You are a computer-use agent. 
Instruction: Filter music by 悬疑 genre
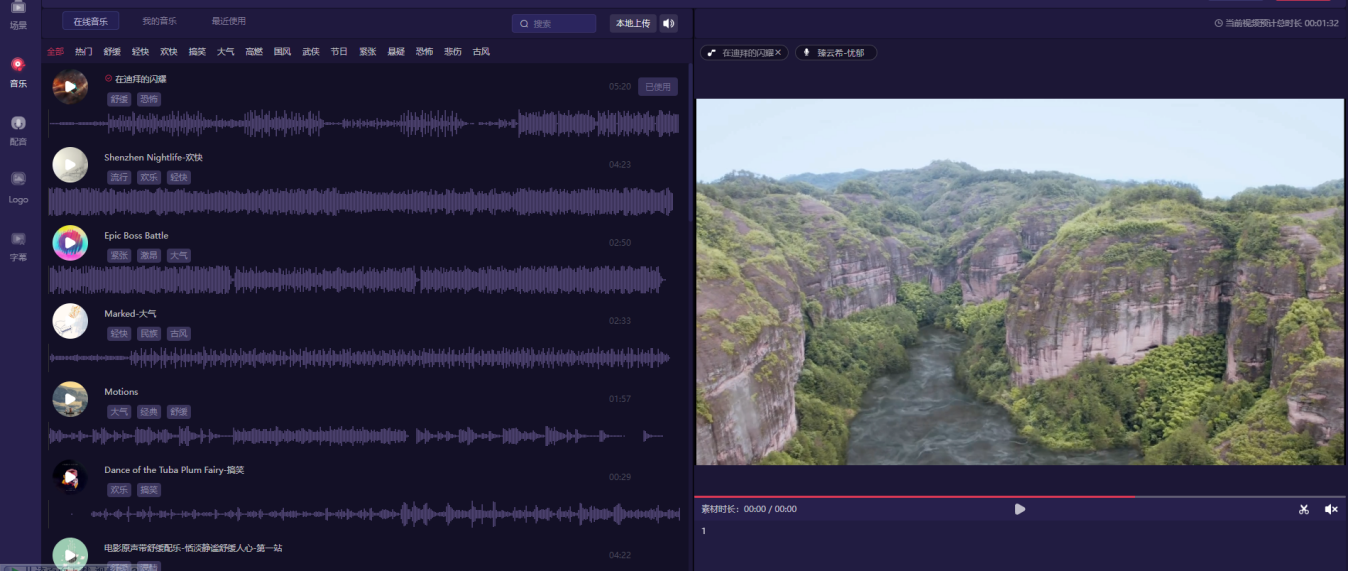(x=396, y=51)
